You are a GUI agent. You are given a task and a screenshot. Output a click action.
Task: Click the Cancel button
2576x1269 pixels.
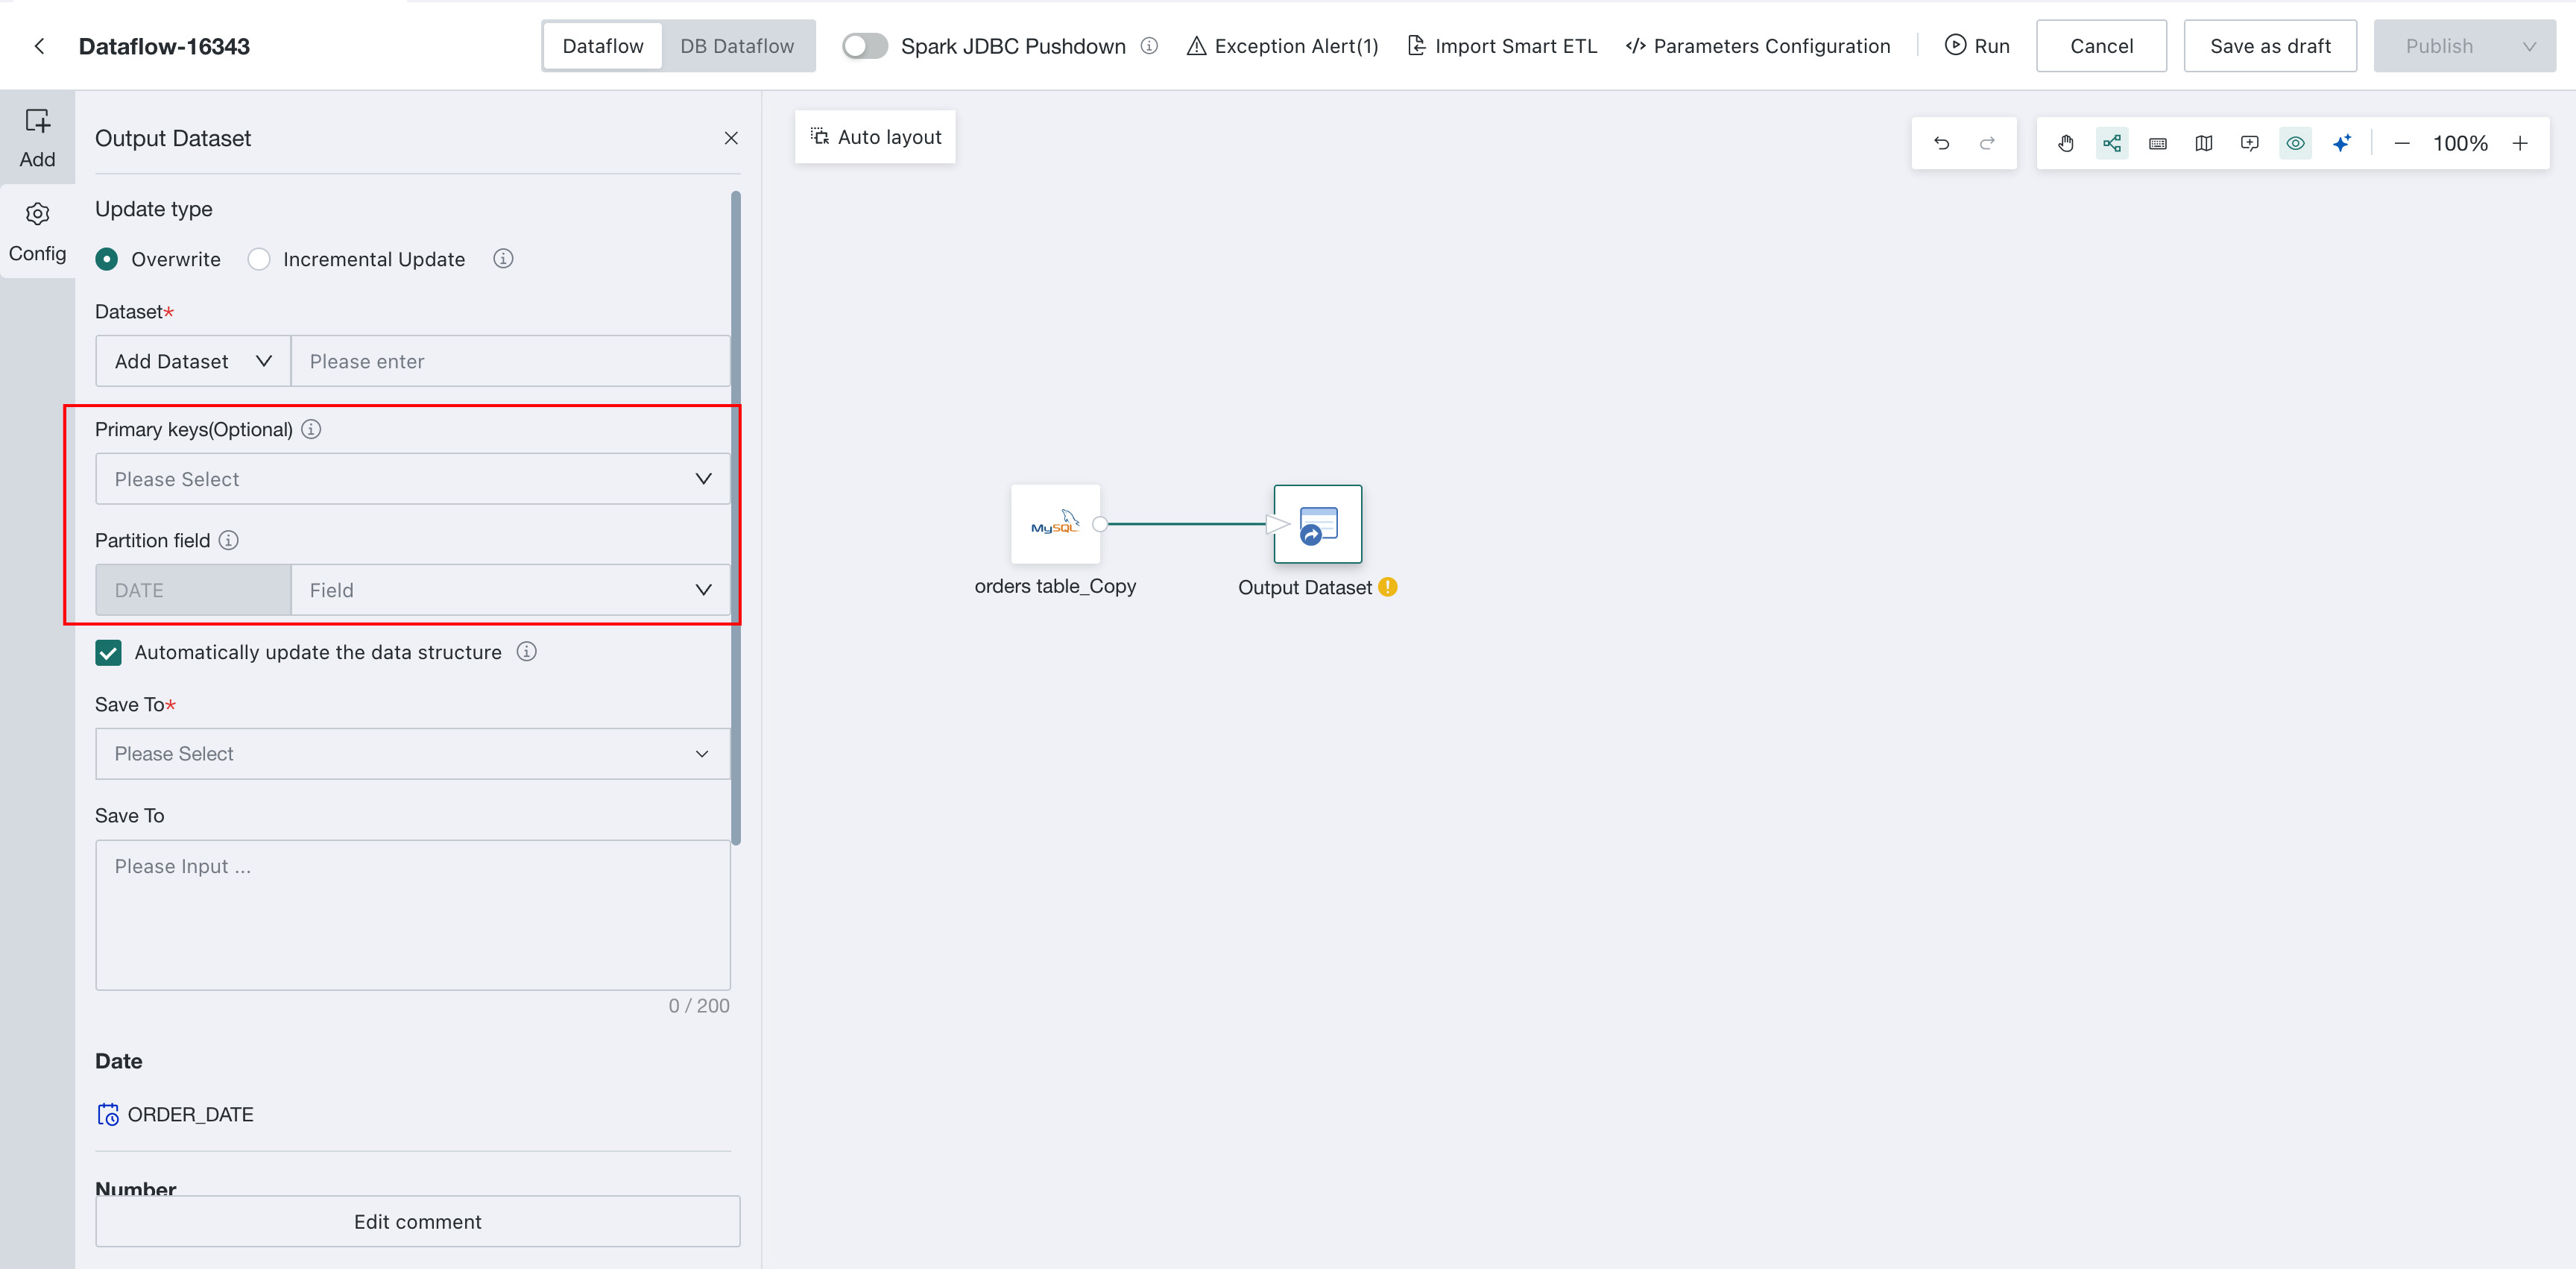click(2101, 46)
